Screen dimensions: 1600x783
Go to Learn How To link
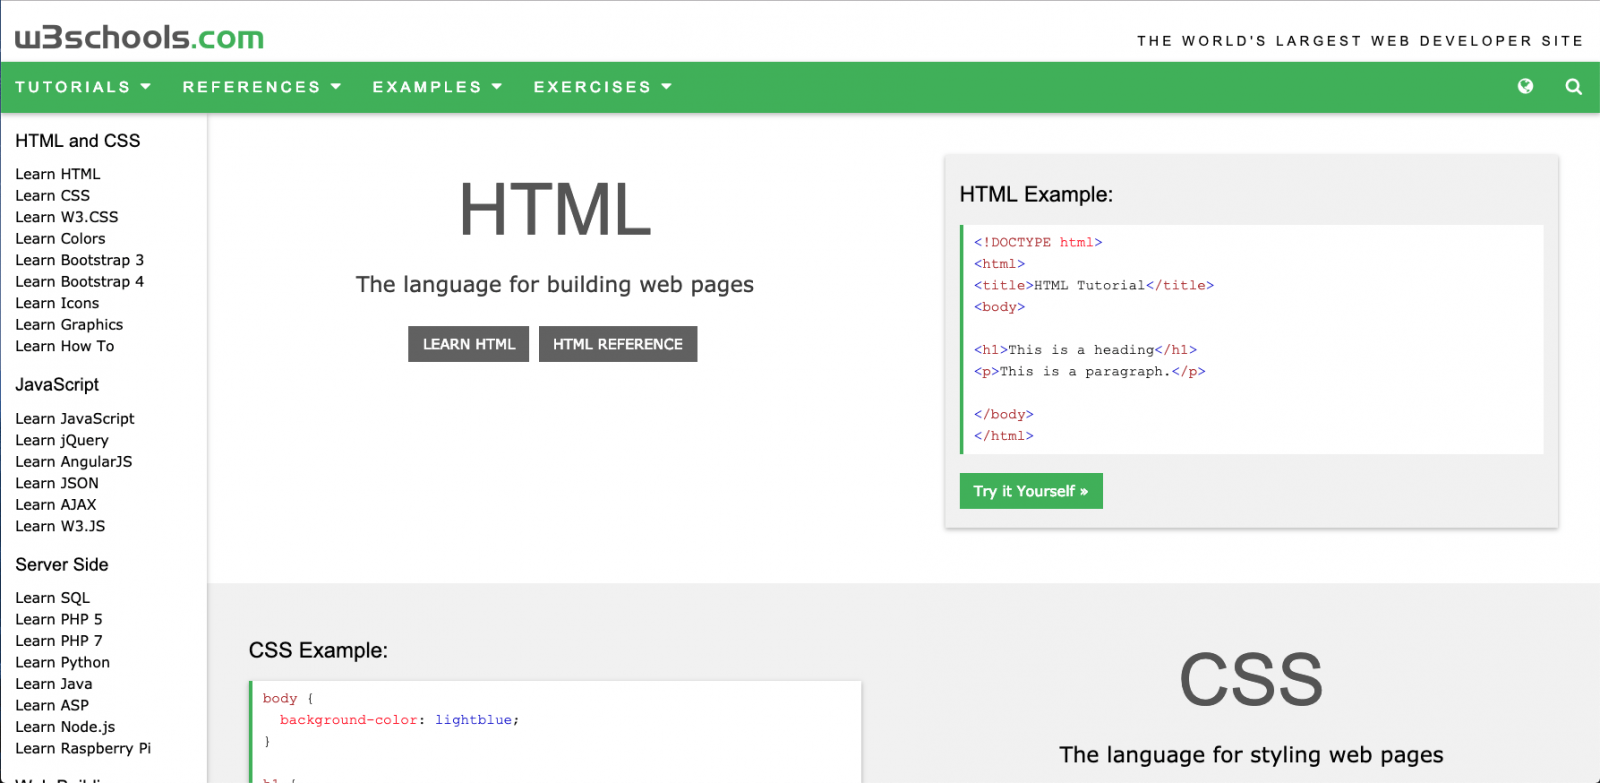point(65,346)
